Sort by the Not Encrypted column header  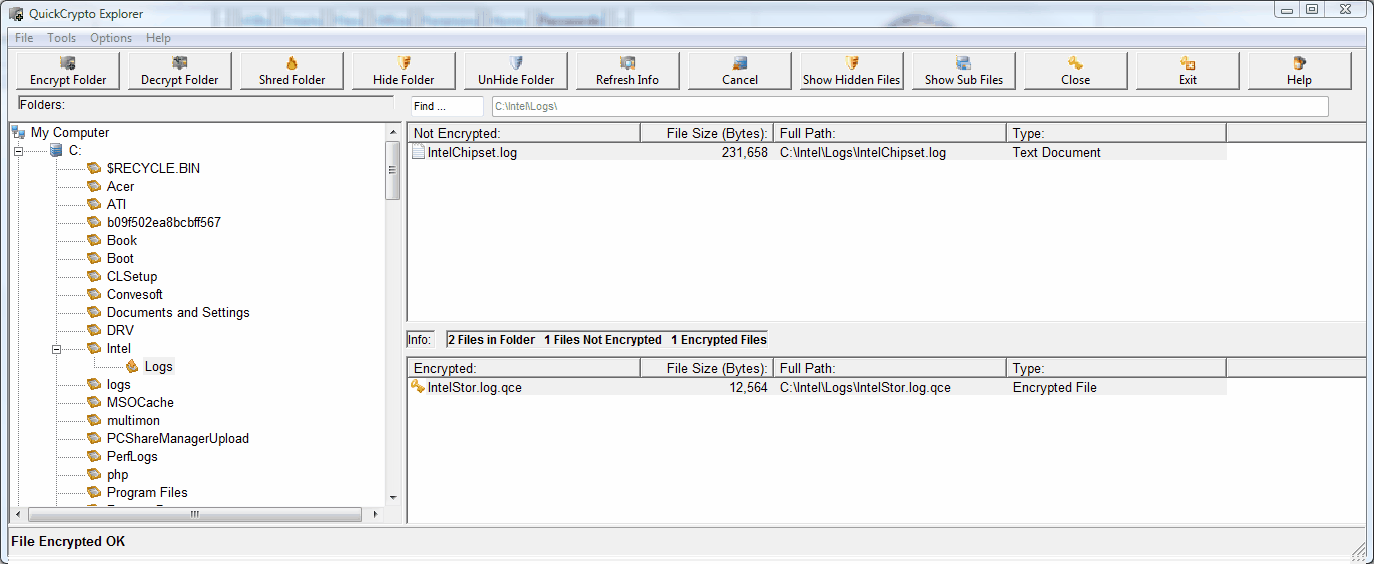524,133
